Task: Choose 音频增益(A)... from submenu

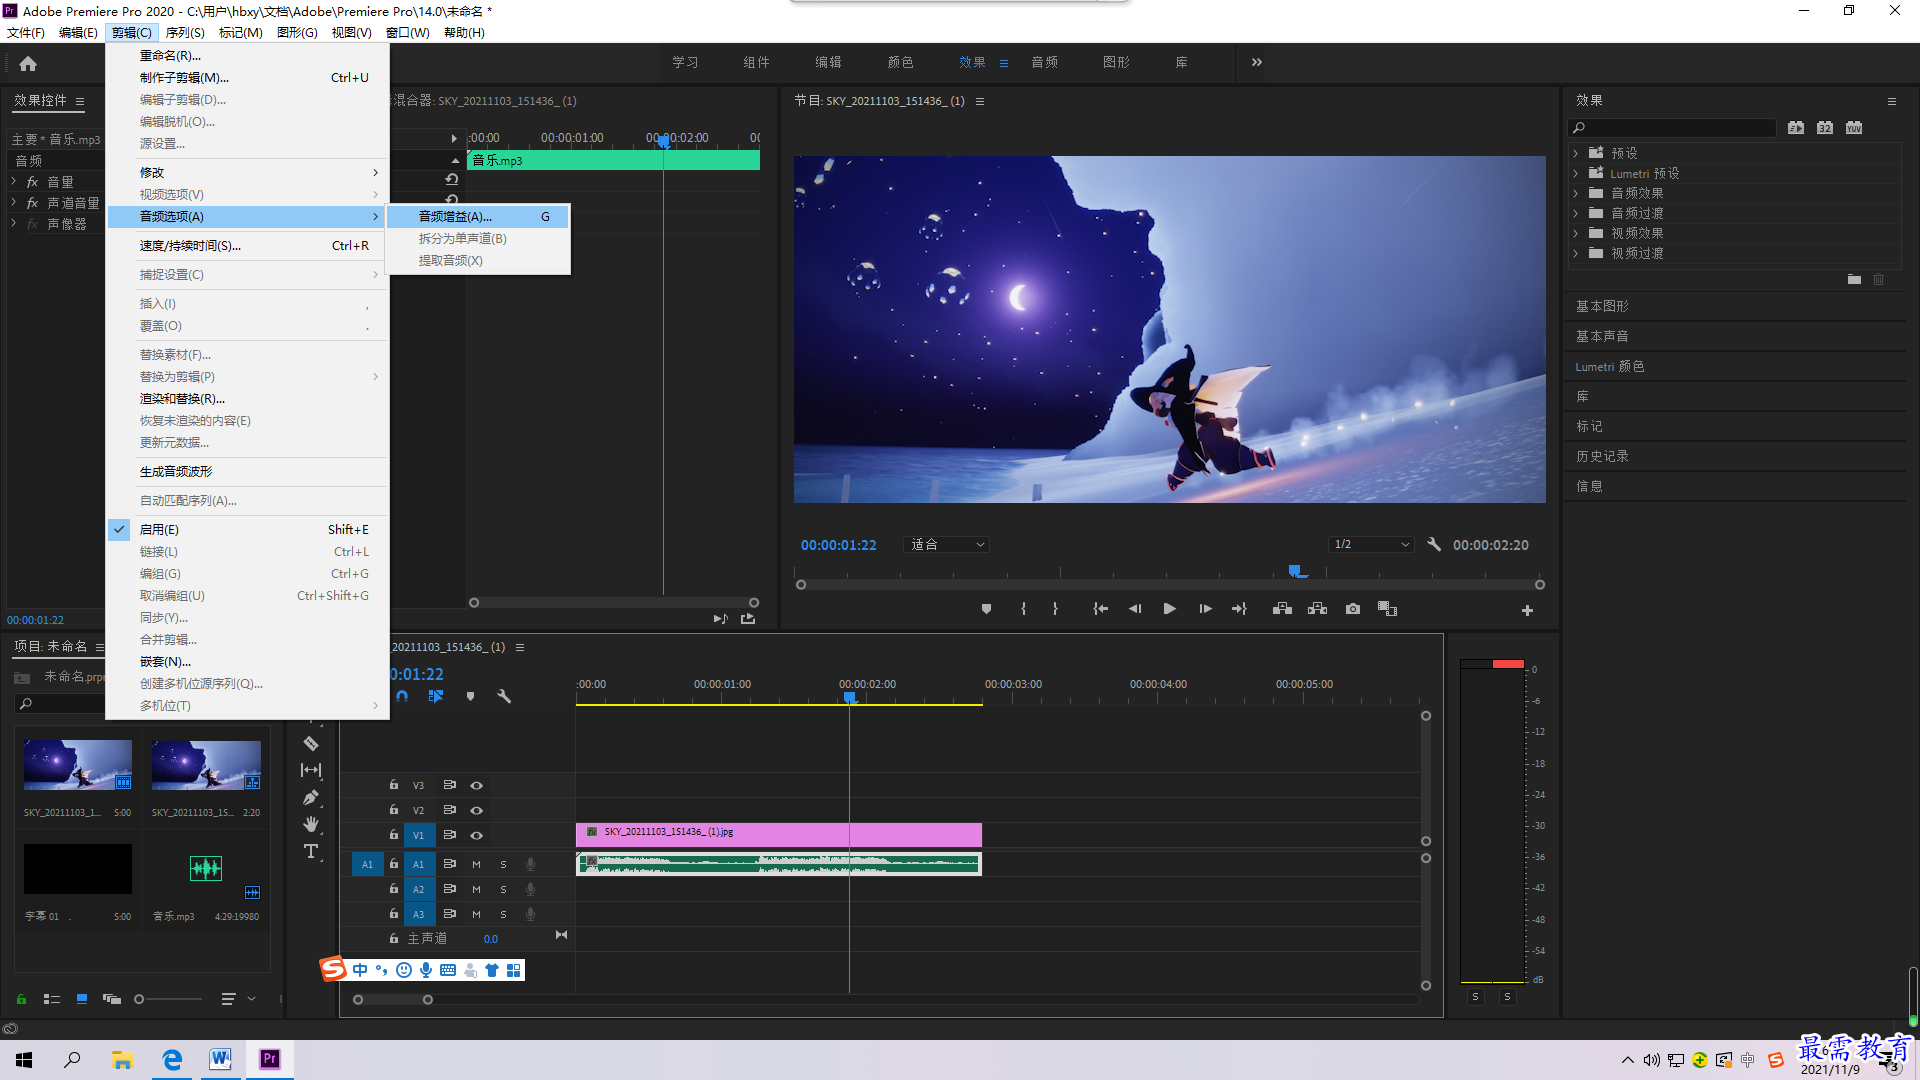Action: click(478, 216)
